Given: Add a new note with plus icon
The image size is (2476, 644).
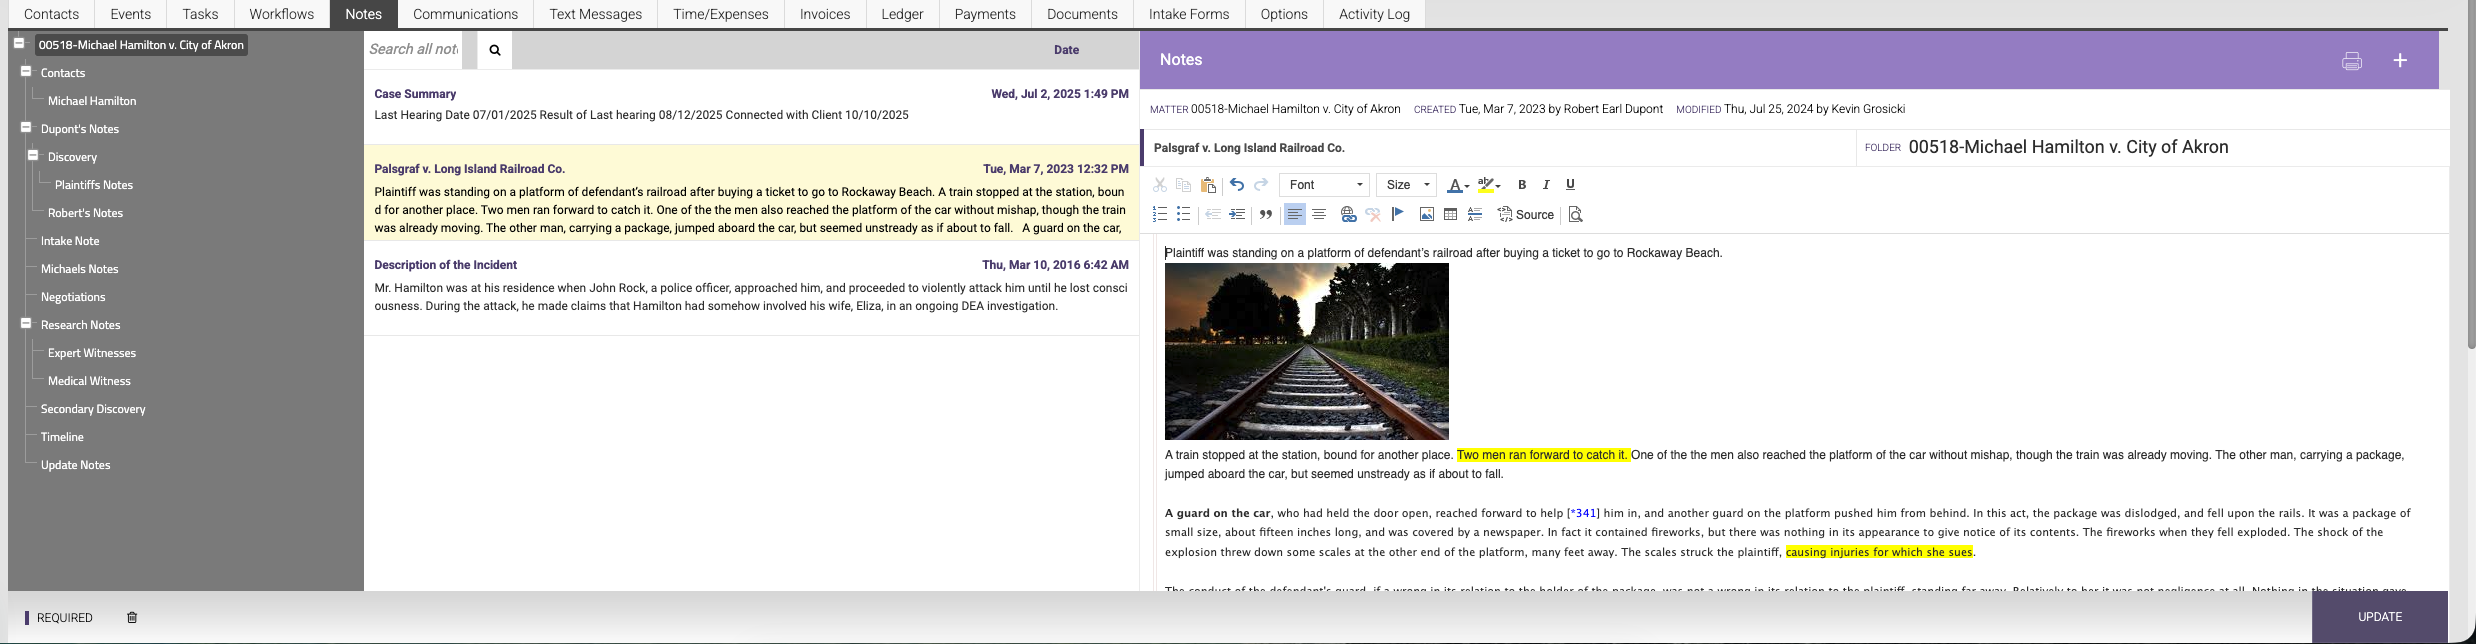Looking at the screenshot, I should pos(2400,61).
